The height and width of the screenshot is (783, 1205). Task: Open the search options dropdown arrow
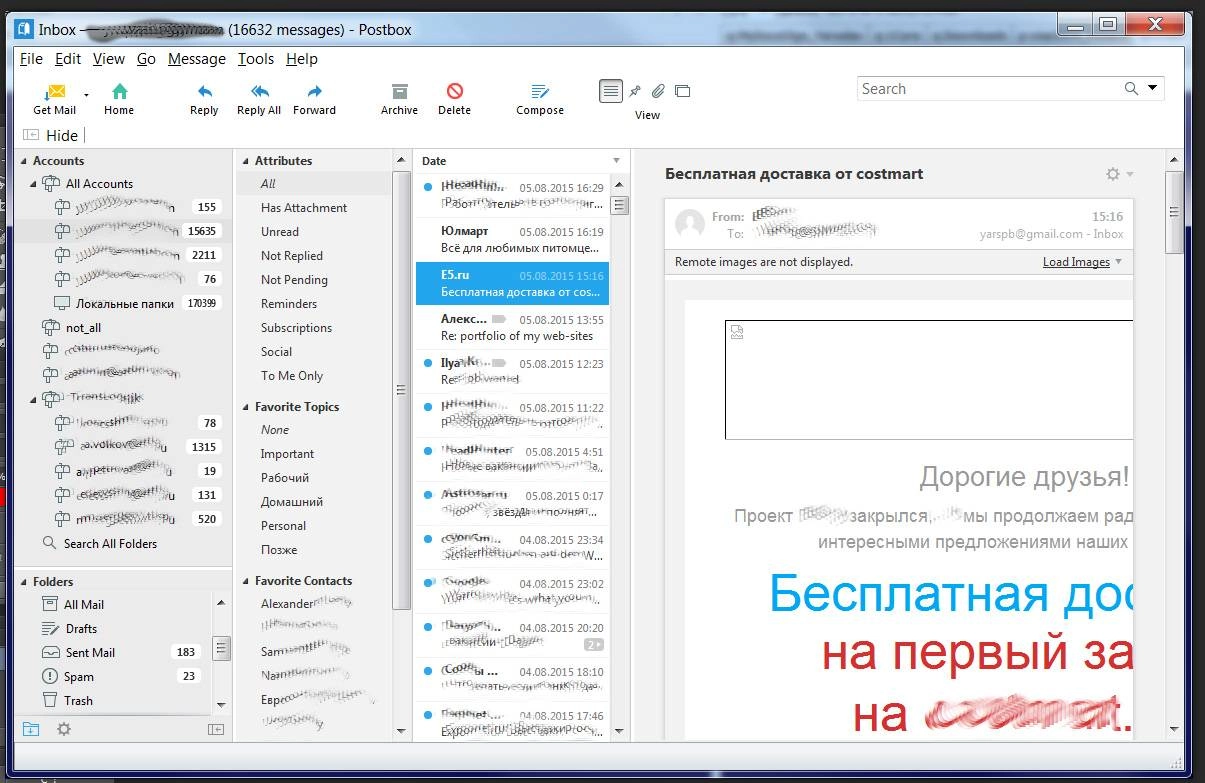pos(1152,88)
